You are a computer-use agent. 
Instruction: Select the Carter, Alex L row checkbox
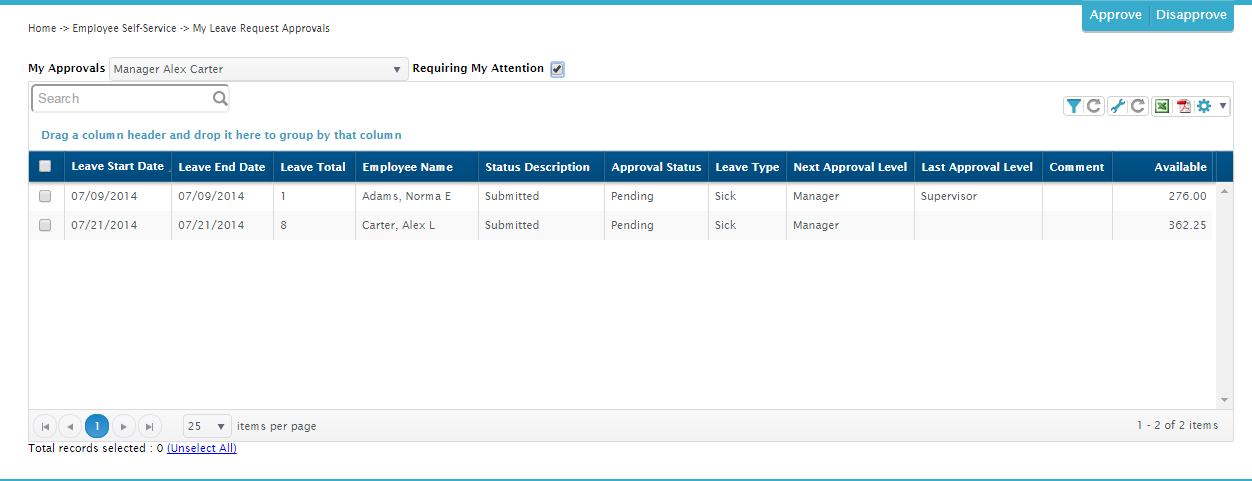pos(45,225)
